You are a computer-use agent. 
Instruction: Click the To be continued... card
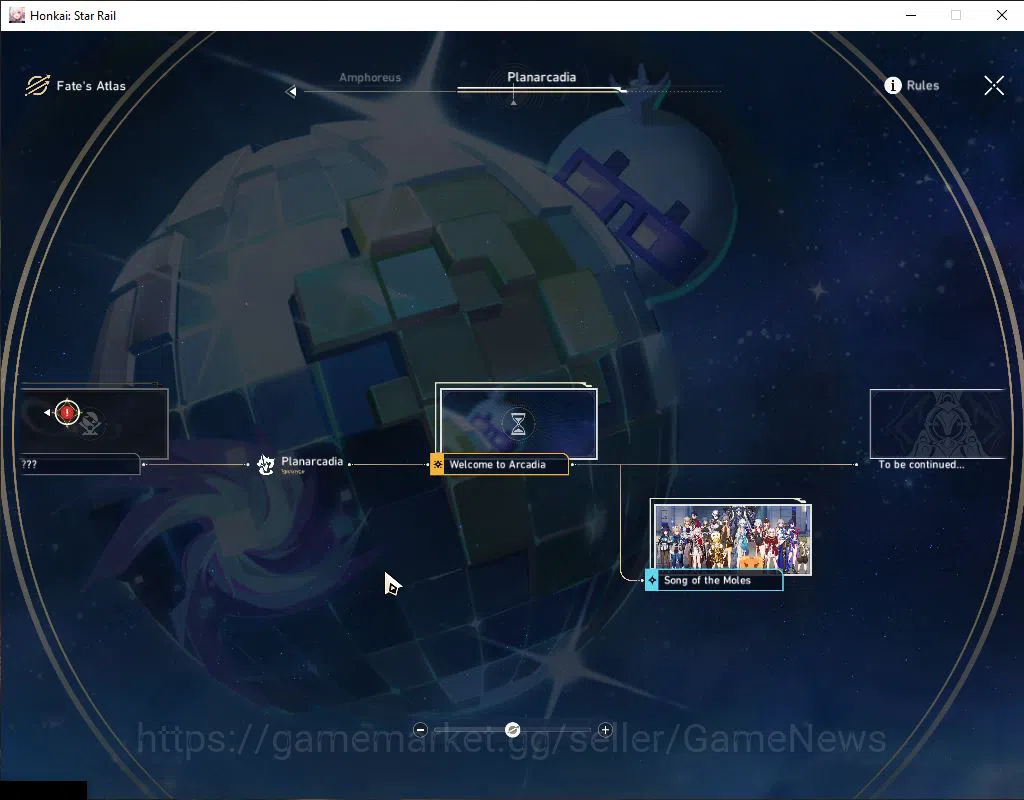[x=937, y=424]
